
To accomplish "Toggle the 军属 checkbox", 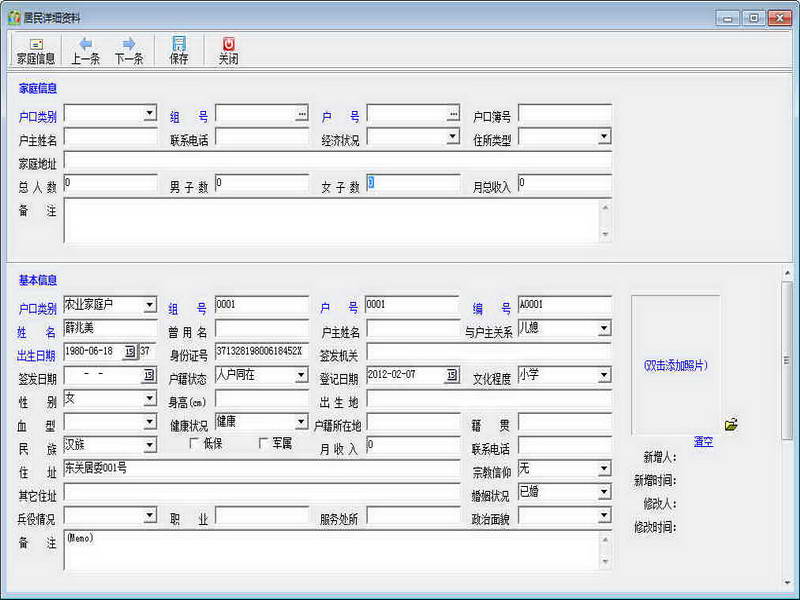I will tap(263, 443).
